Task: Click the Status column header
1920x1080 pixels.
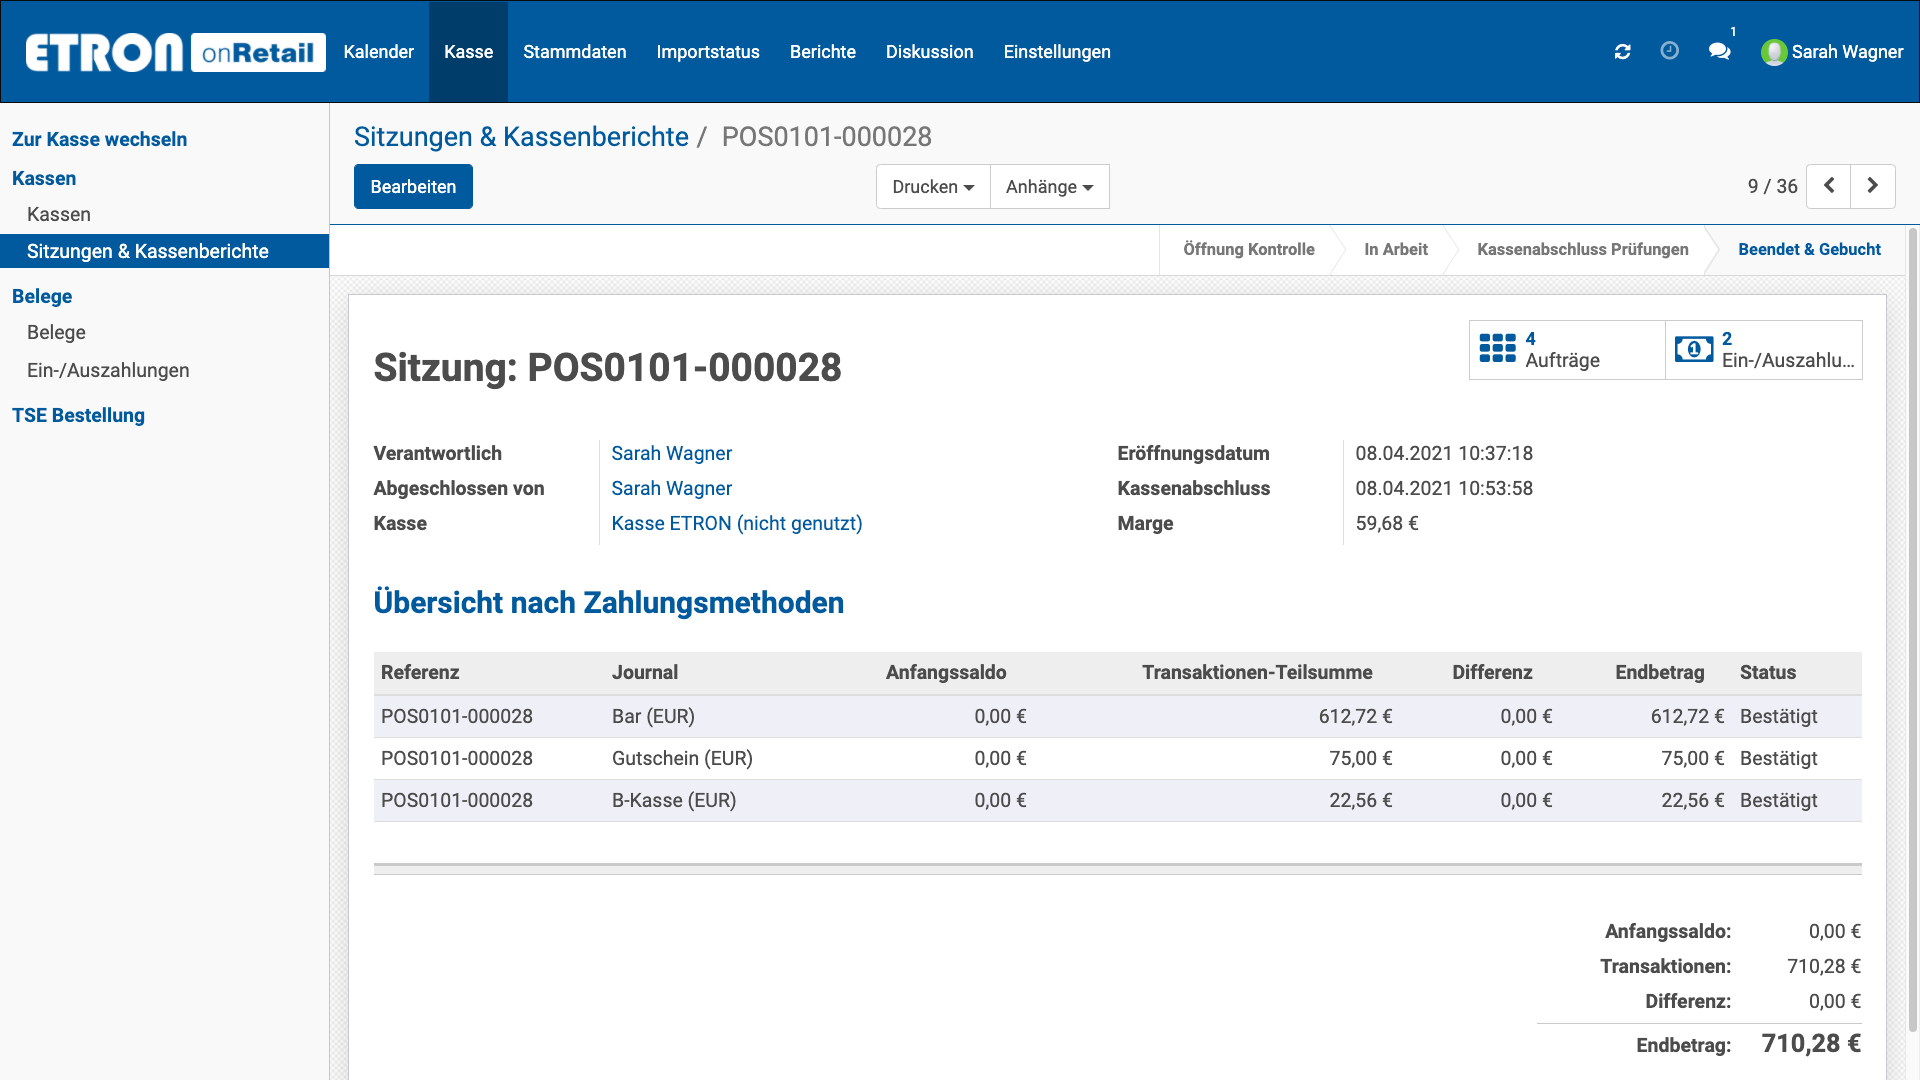Action: [1767, 672]
